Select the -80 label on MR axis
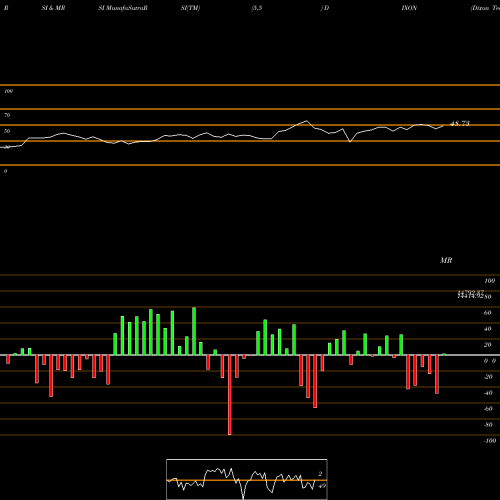This screenshot has width=500, height=500. pyautogui.click(x=488, y=425)
